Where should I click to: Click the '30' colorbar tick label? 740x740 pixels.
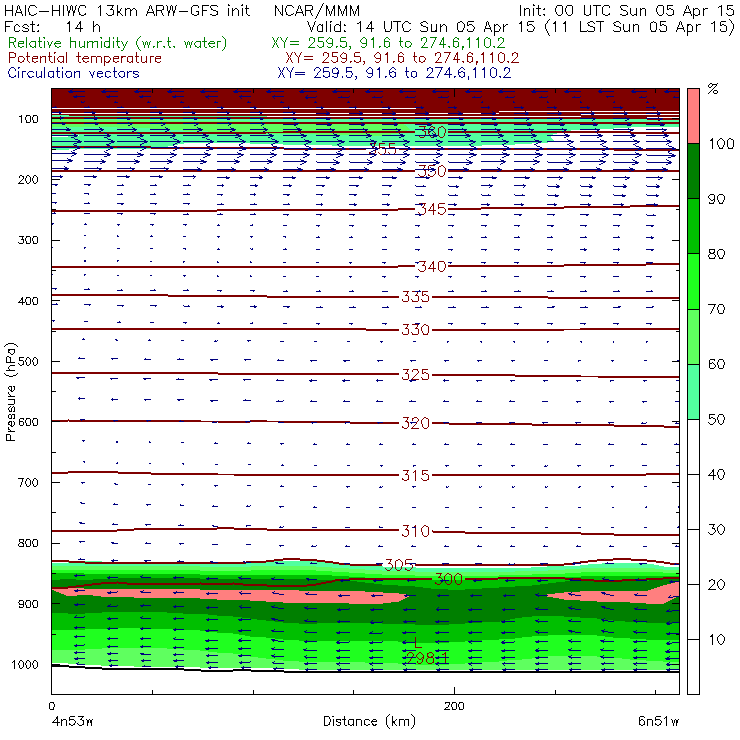point(716,530)
